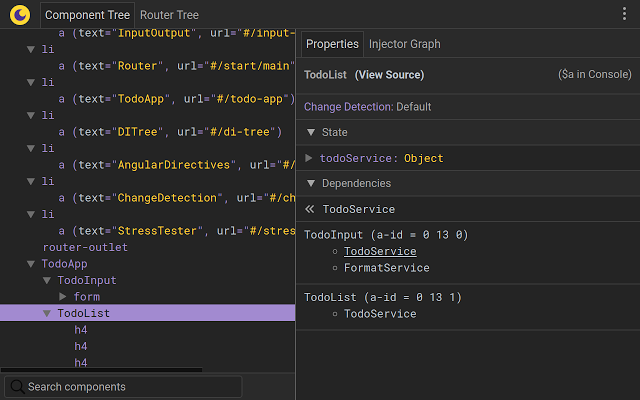This screenshot has width=640, height=400.
Task: Click the underlined TodoService dependency link
Action: 380,252
